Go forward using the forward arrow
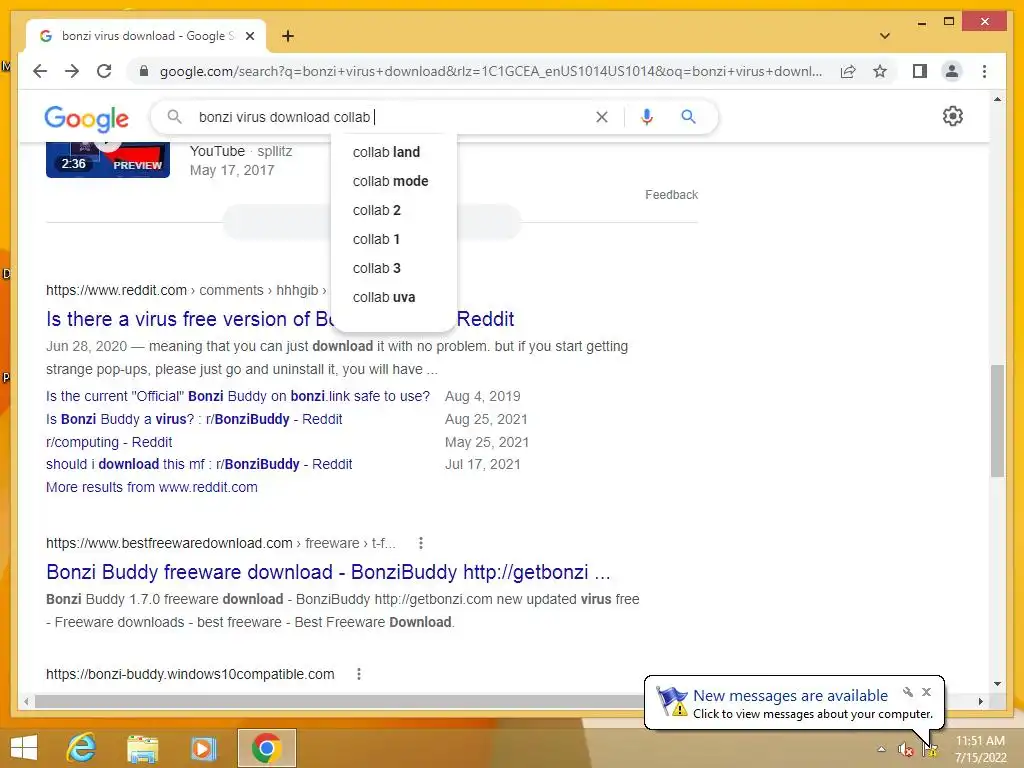1024x768 pixels. [x=72, y=71]
